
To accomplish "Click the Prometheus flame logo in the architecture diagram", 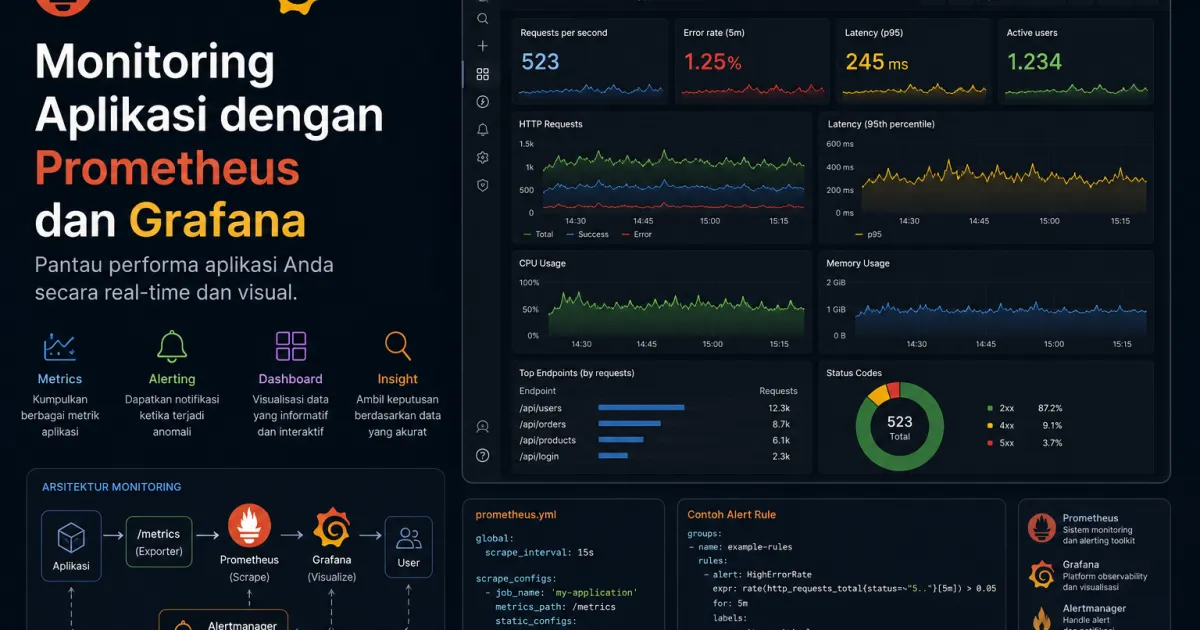I will tap(250, 526).
